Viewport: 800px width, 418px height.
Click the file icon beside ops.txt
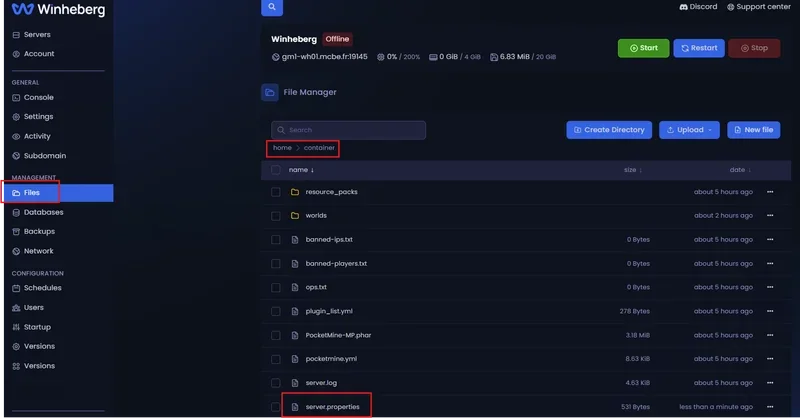tap(295, 287)
